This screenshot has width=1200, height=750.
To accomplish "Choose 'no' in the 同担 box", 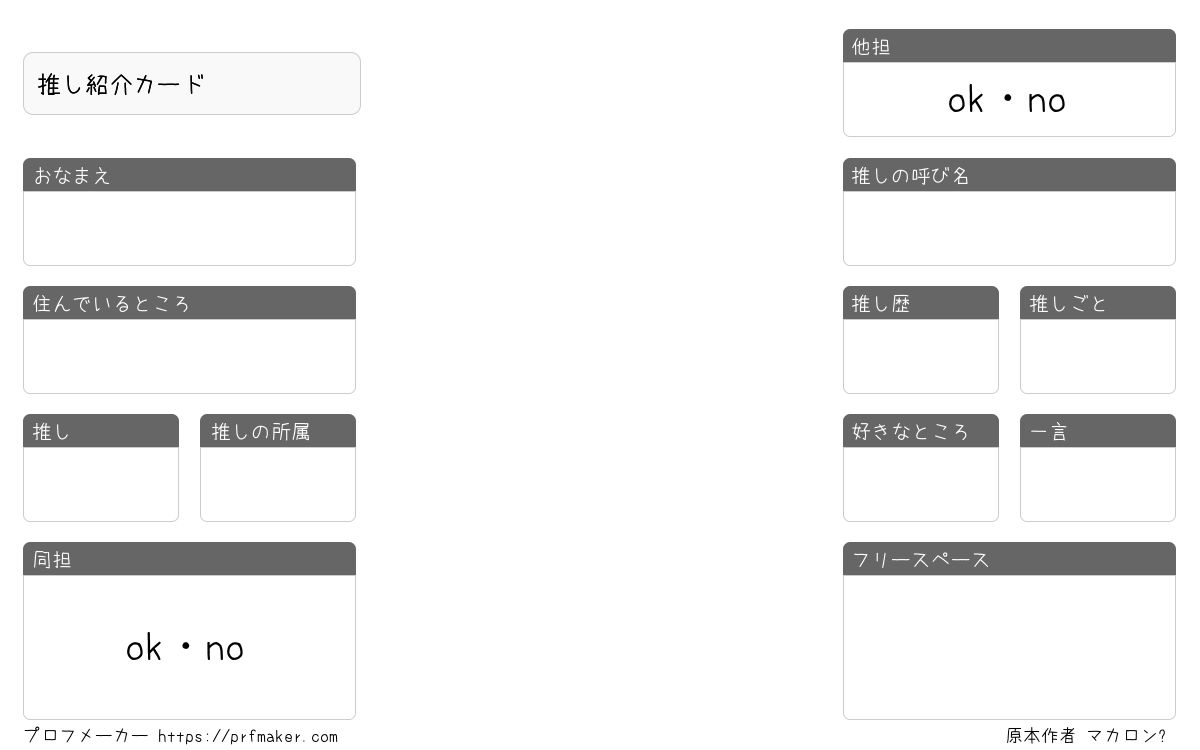I will point(225,650).
